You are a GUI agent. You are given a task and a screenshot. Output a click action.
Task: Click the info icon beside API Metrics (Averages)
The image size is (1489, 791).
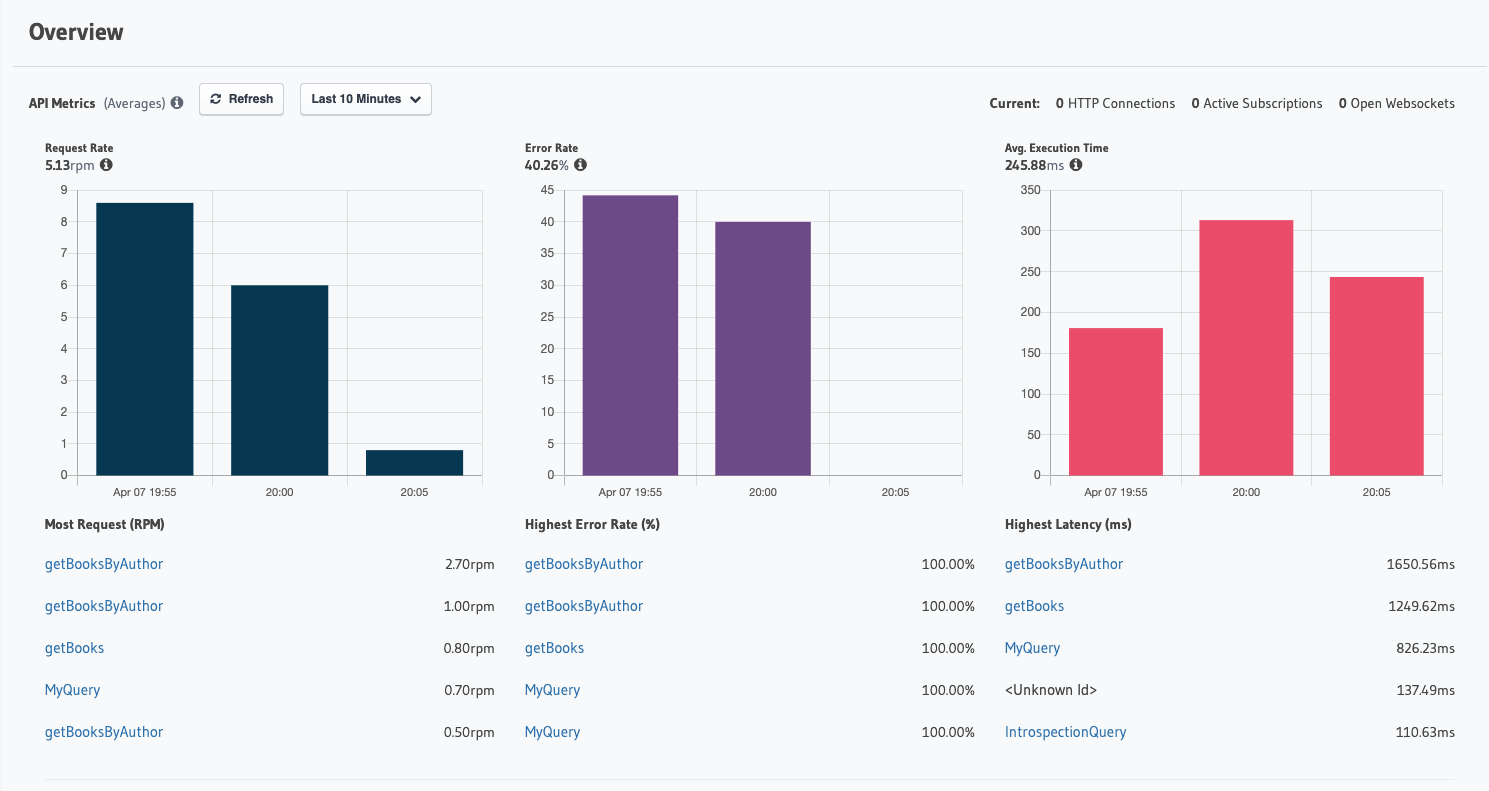pyautogui.click(x=177, y=102)
